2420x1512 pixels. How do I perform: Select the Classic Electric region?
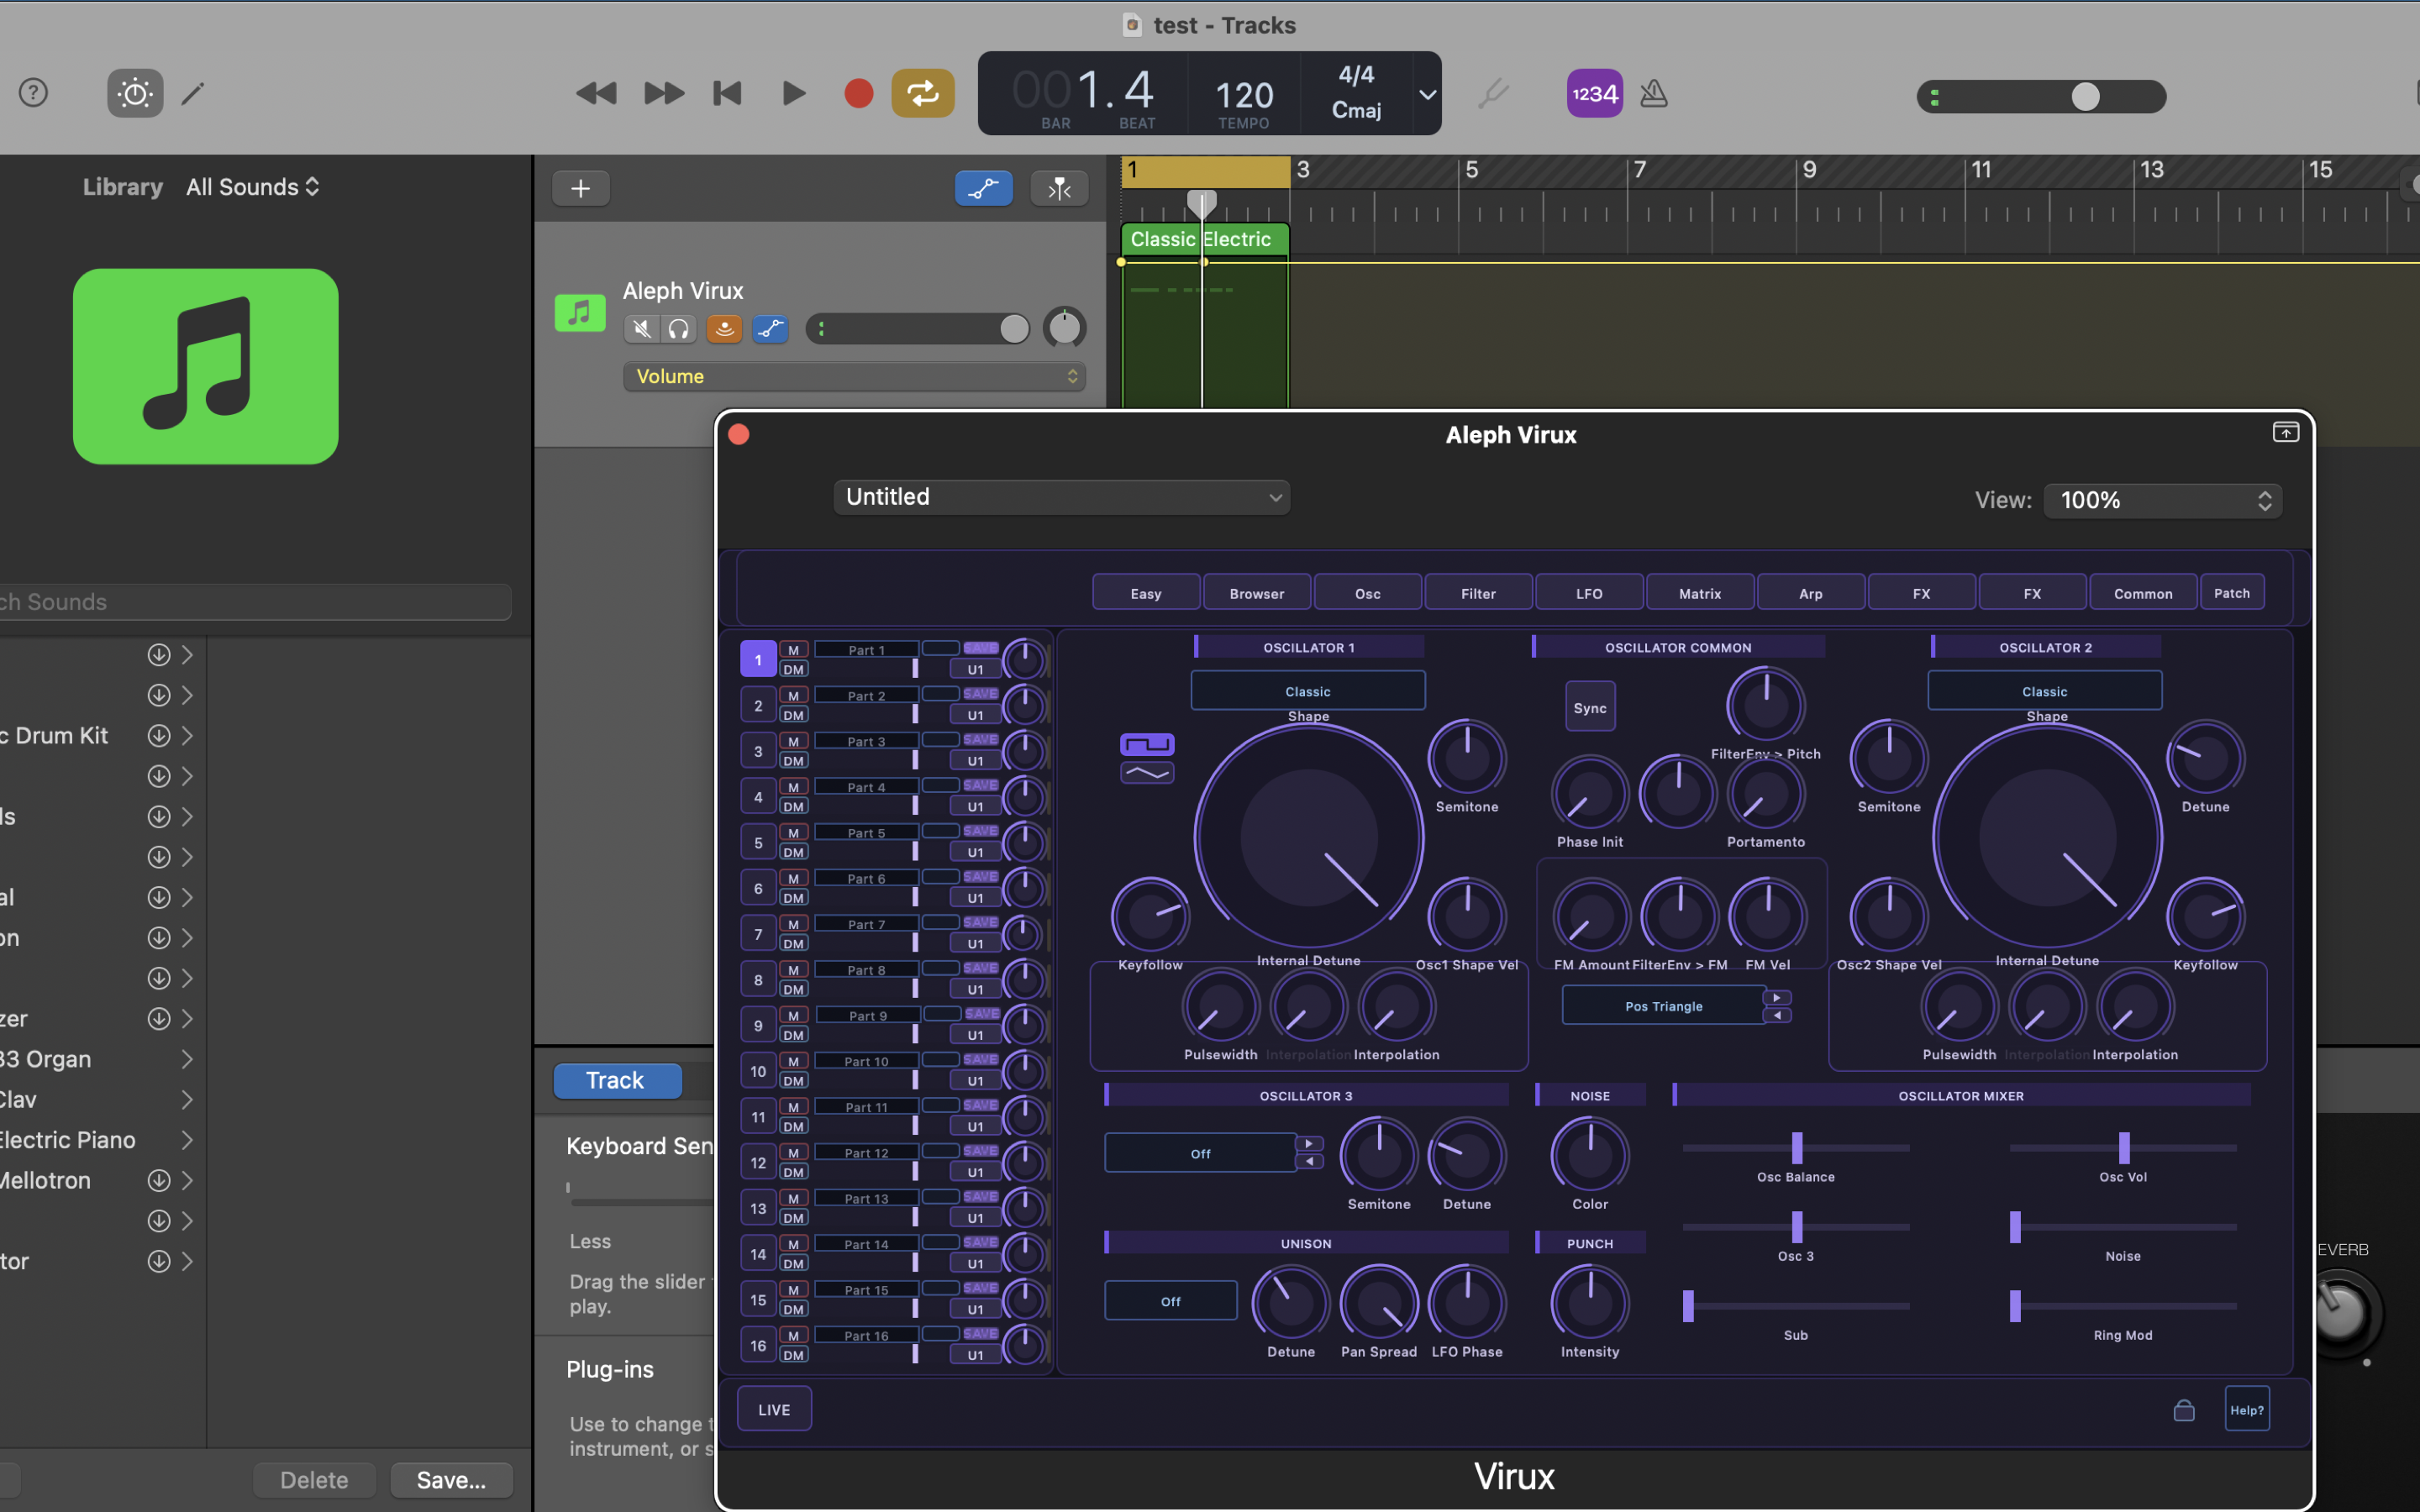point(1204,239)
